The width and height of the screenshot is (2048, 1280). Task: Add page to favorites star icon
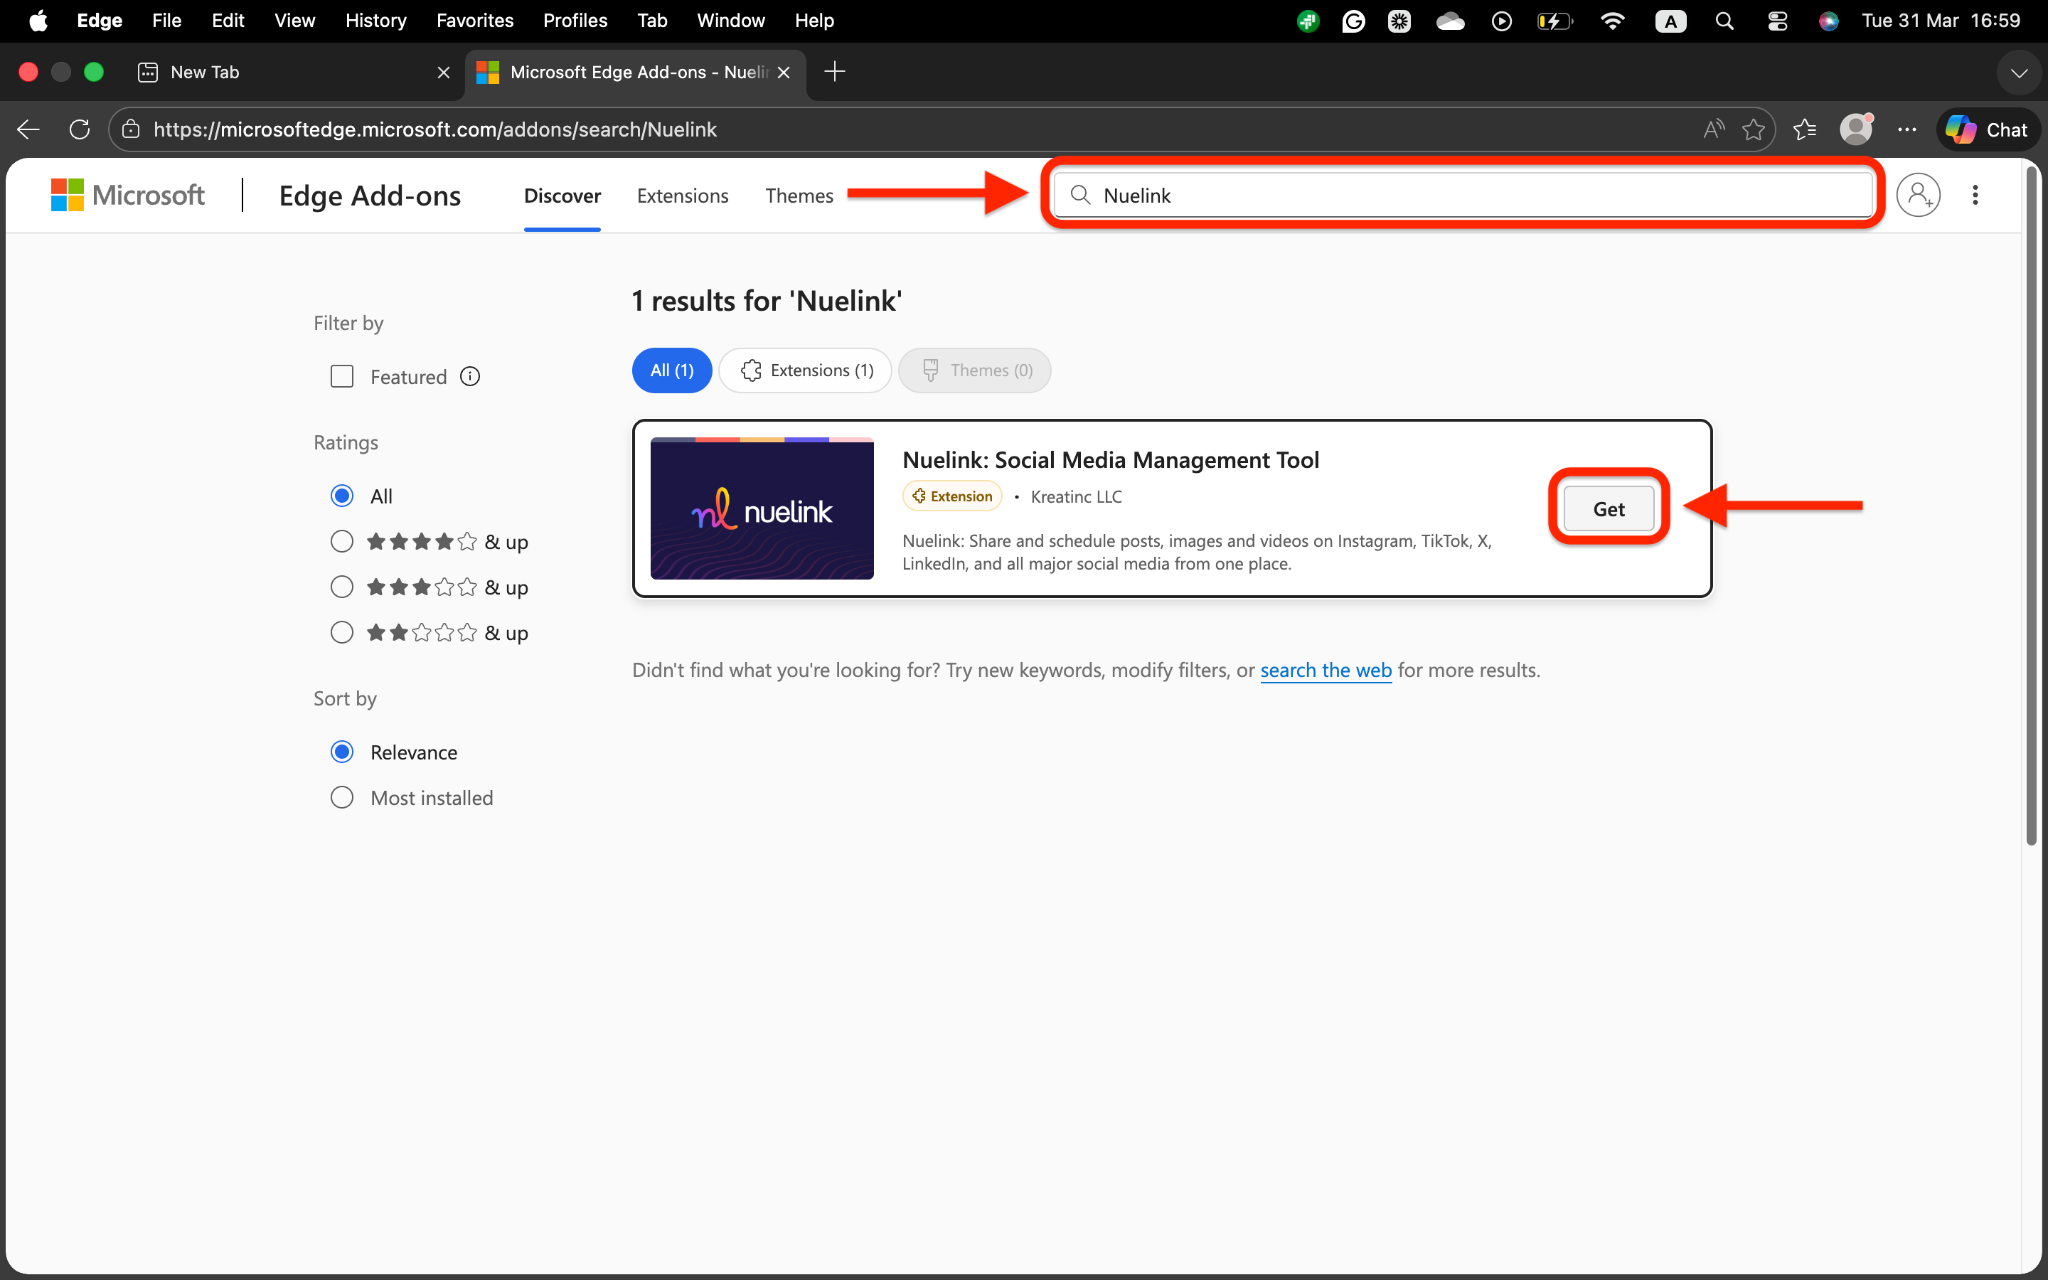click(x=1753, y=130)
